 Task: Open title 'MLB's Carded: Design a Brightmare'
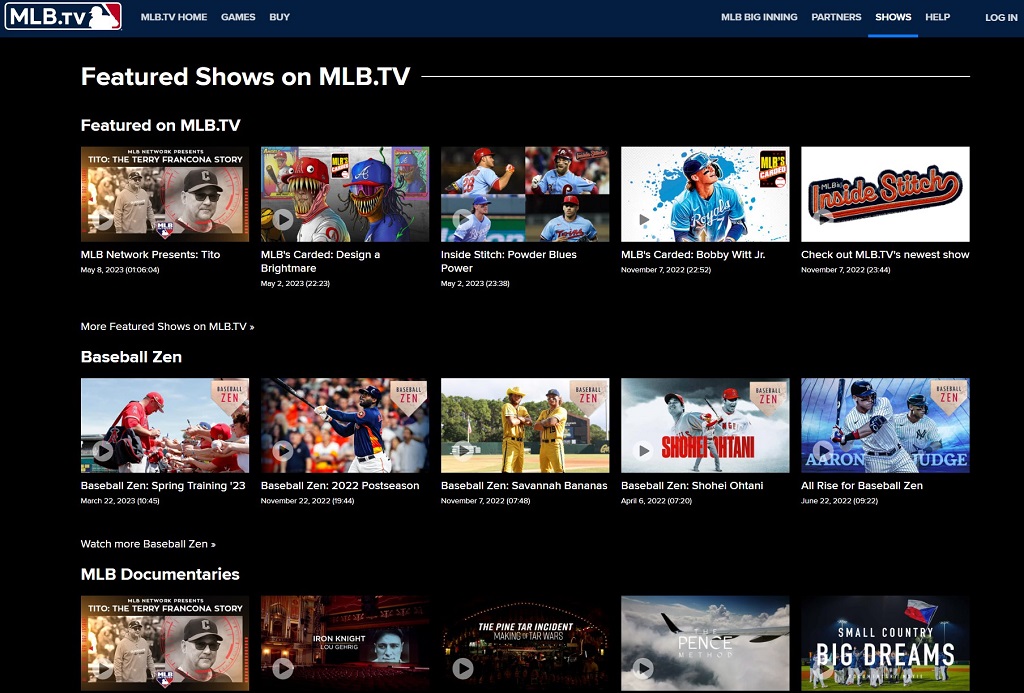click(320, 261)
